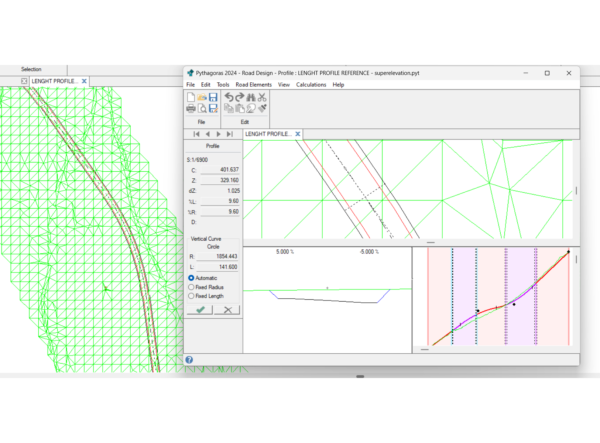Edit the C field value 401.637

220,169
